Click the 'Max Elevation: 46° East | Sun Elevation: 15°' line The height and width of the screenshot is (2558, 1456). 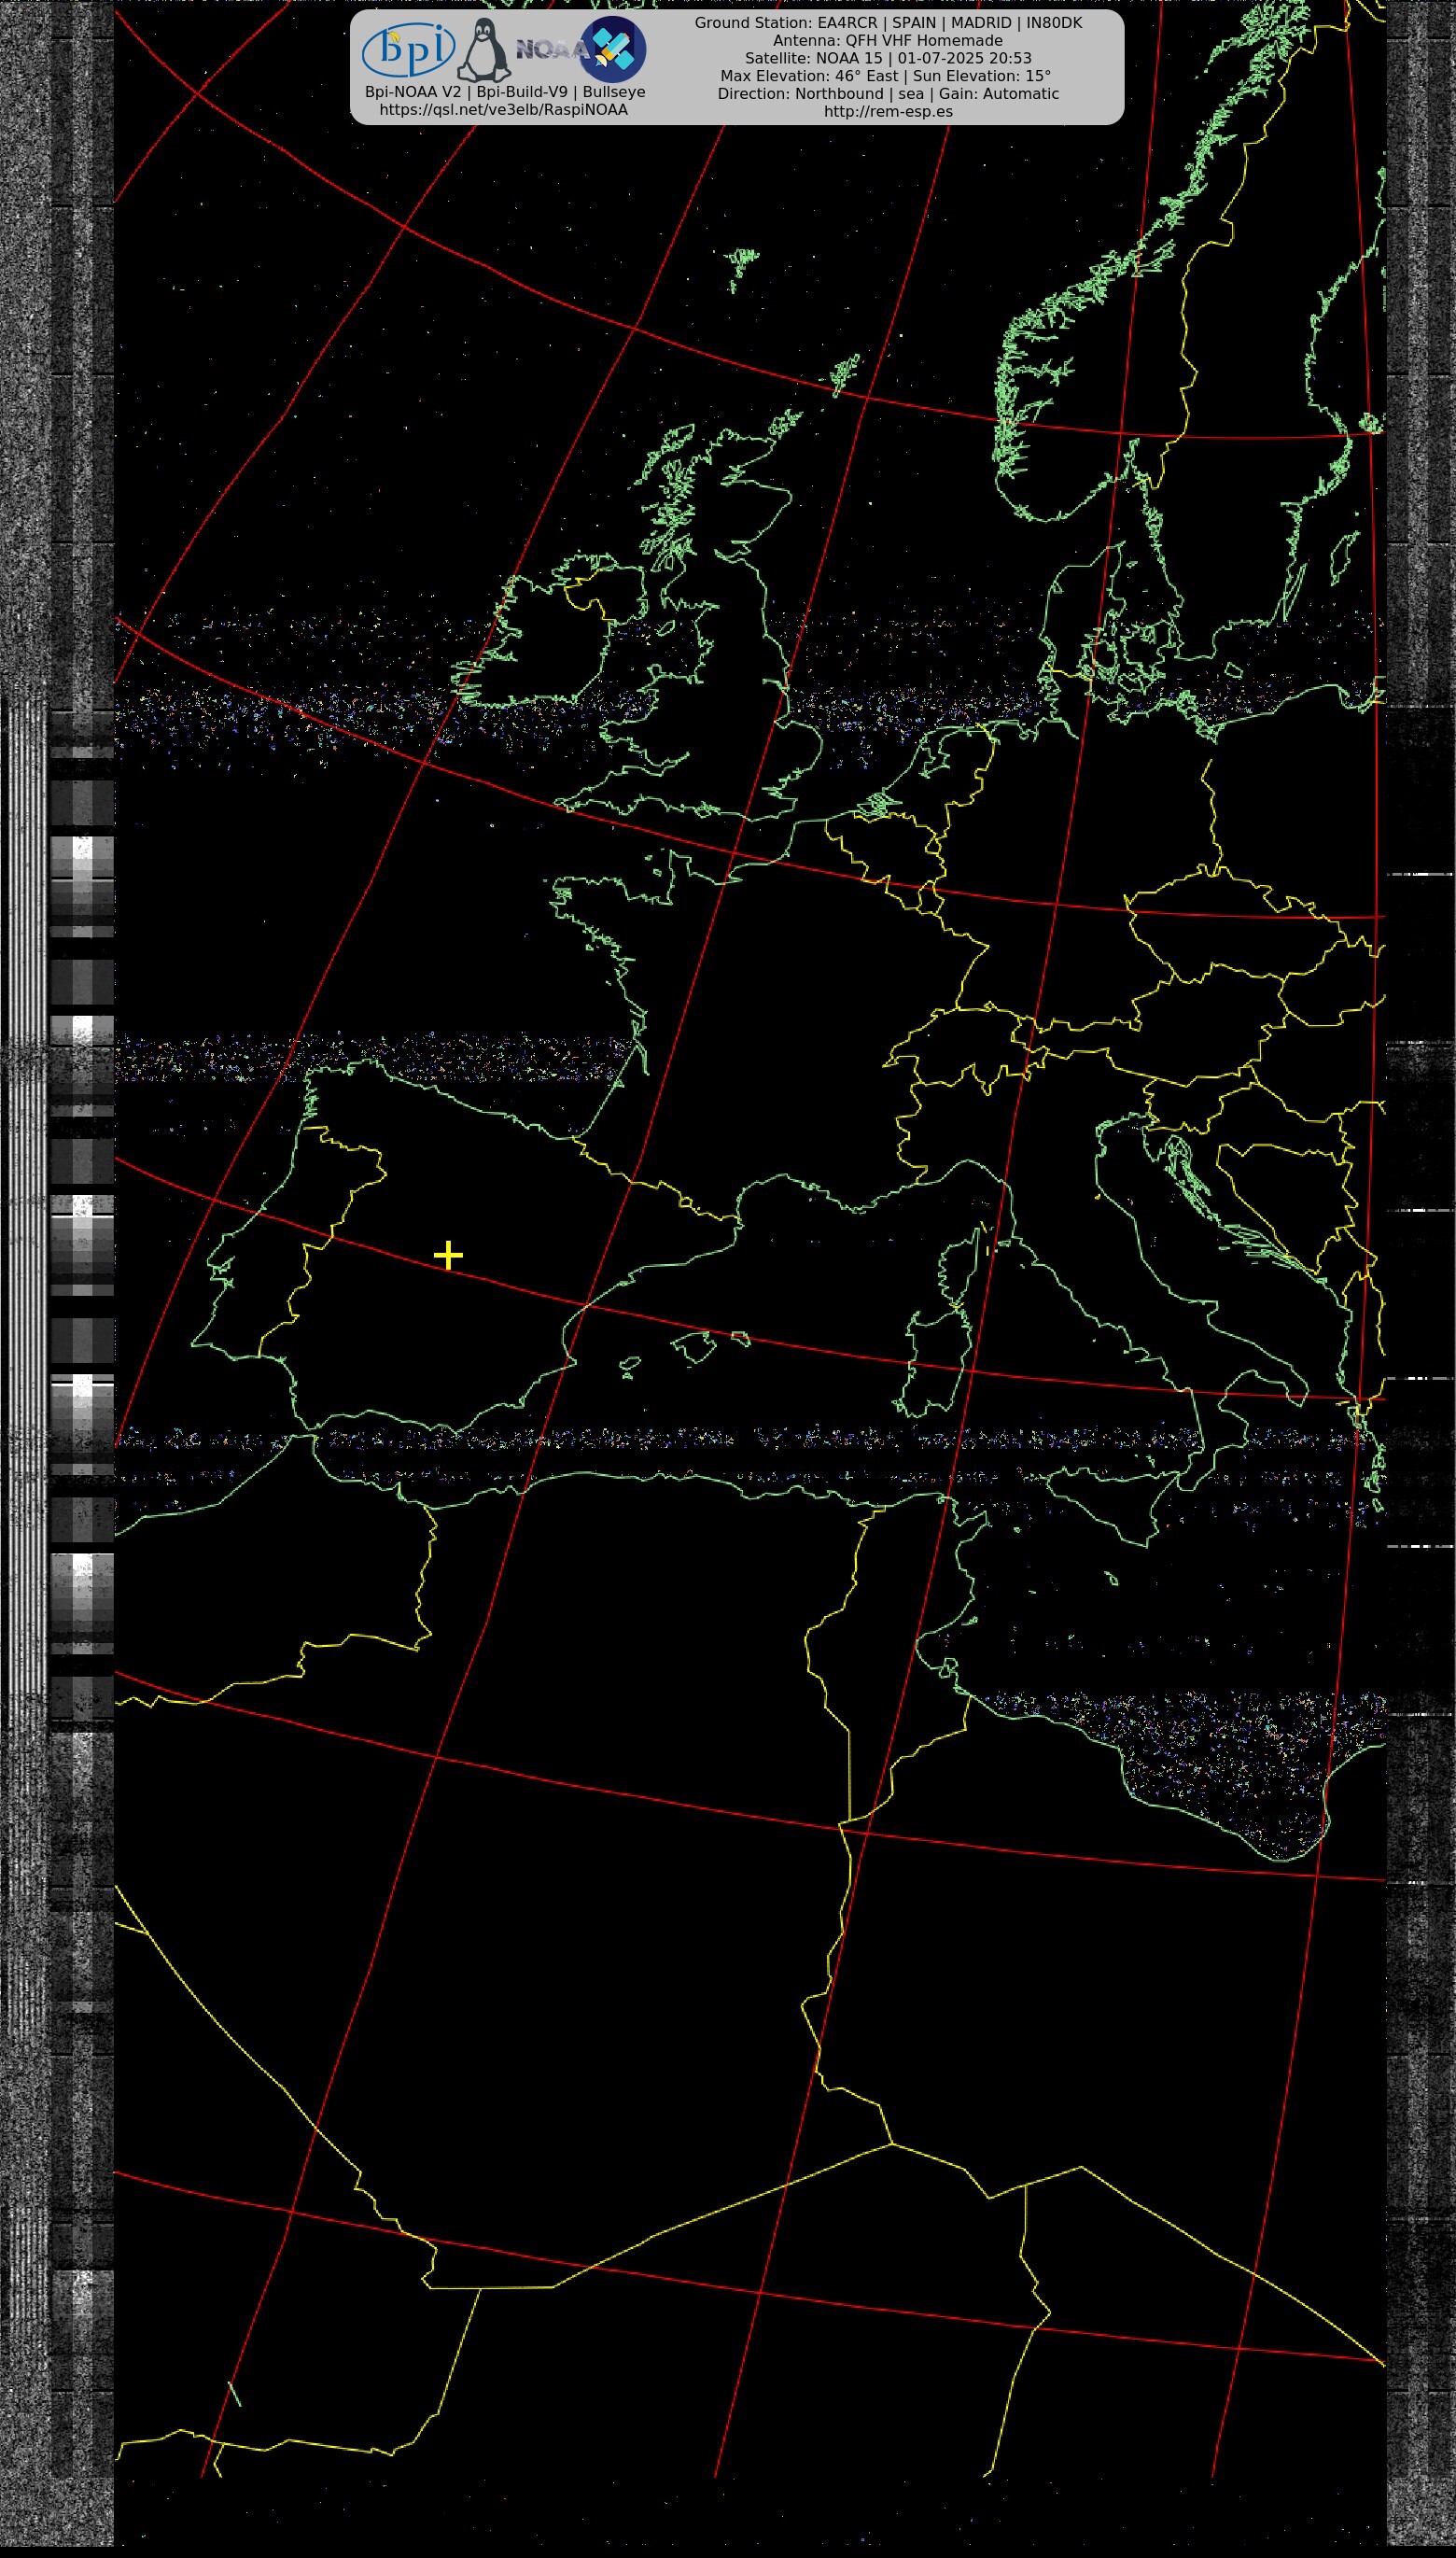coord(886,76)
